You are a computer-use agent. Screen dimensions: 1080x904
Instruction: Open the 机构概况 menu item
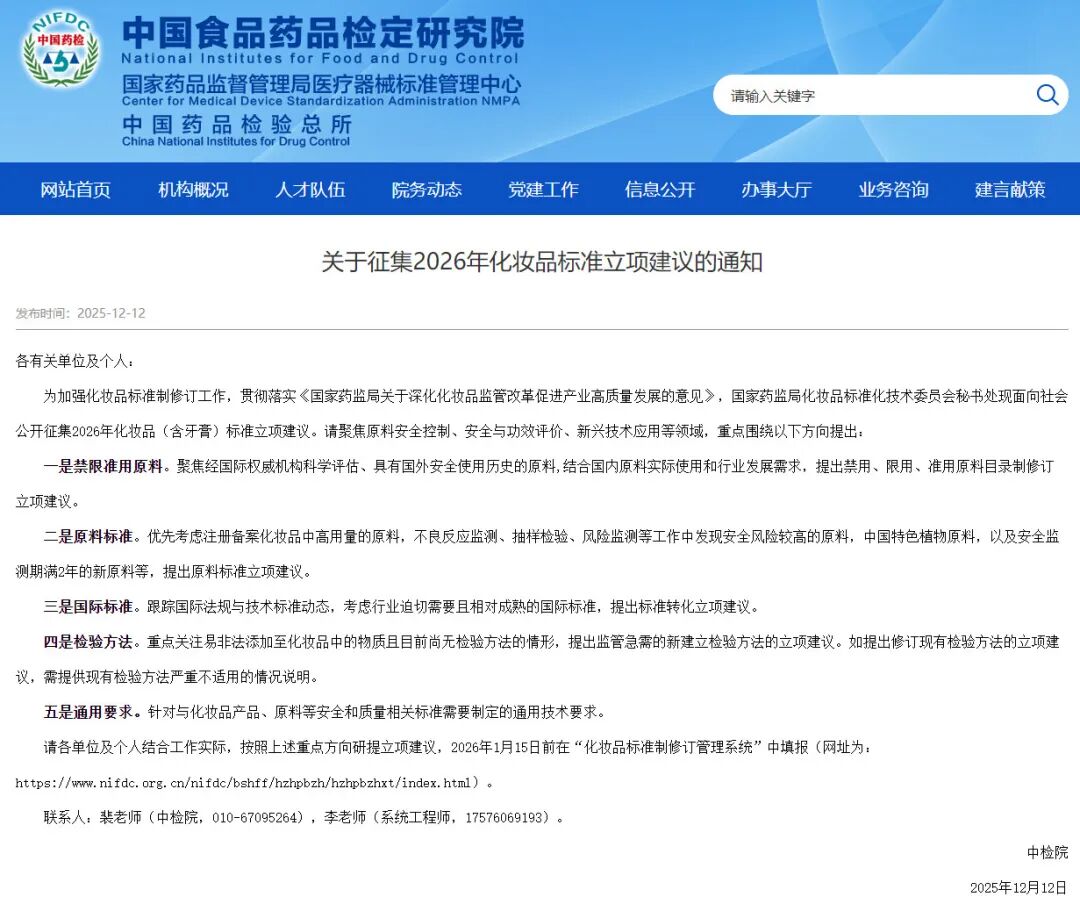pyautogui.click(x=192, y=189)
